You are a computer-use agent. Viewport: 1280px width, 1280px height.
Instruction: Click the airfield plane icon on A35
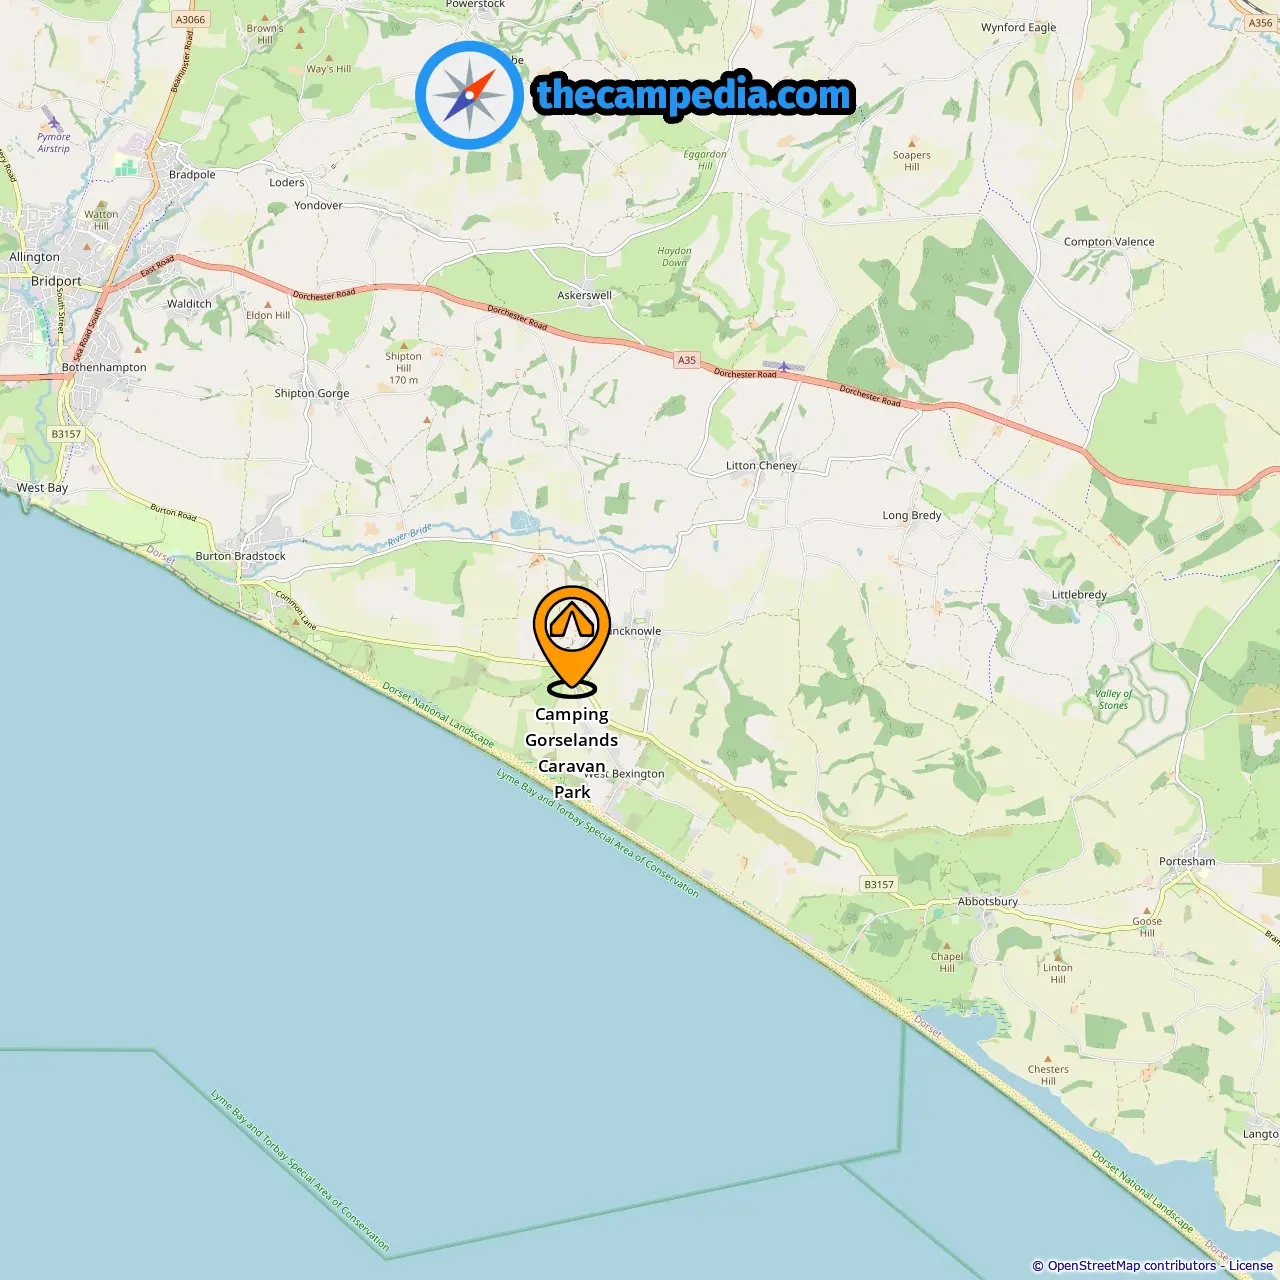point(784,367)
